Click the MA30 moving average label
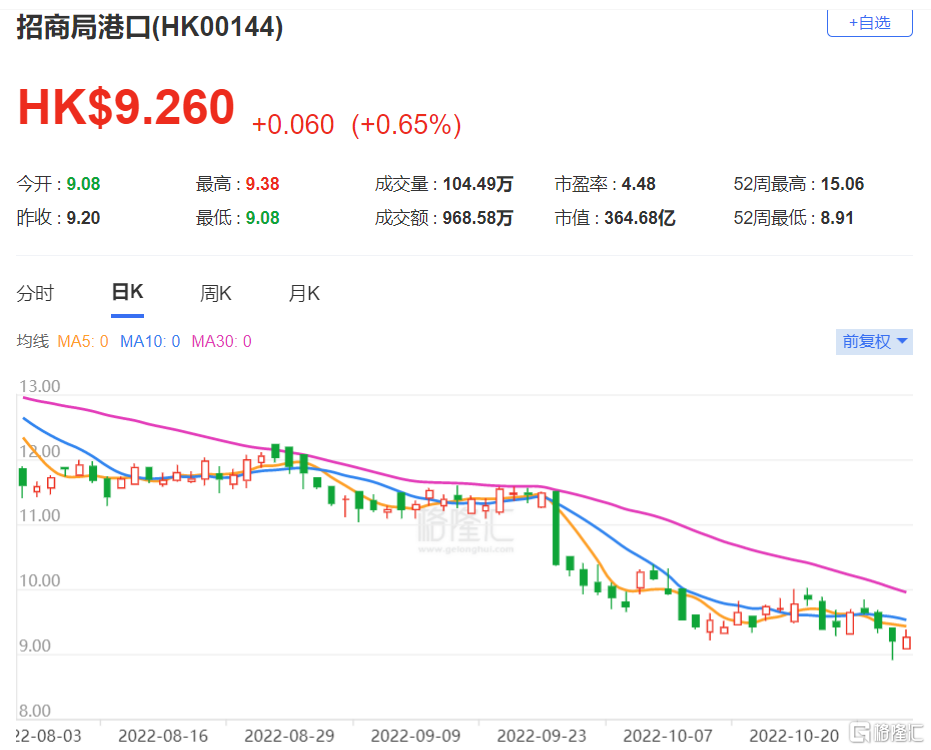 pyautogui.click(x=221, y=341)
